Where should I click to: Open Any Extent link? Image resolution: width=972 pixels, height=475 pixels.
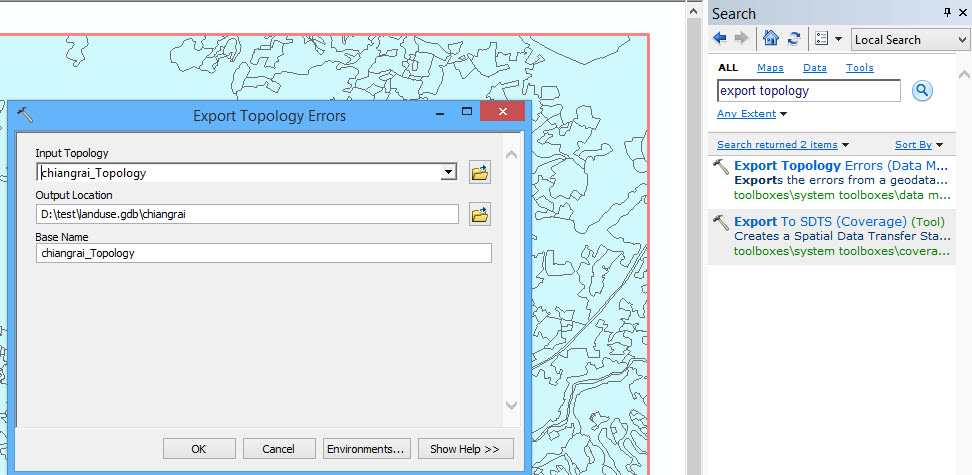(746, 113)
